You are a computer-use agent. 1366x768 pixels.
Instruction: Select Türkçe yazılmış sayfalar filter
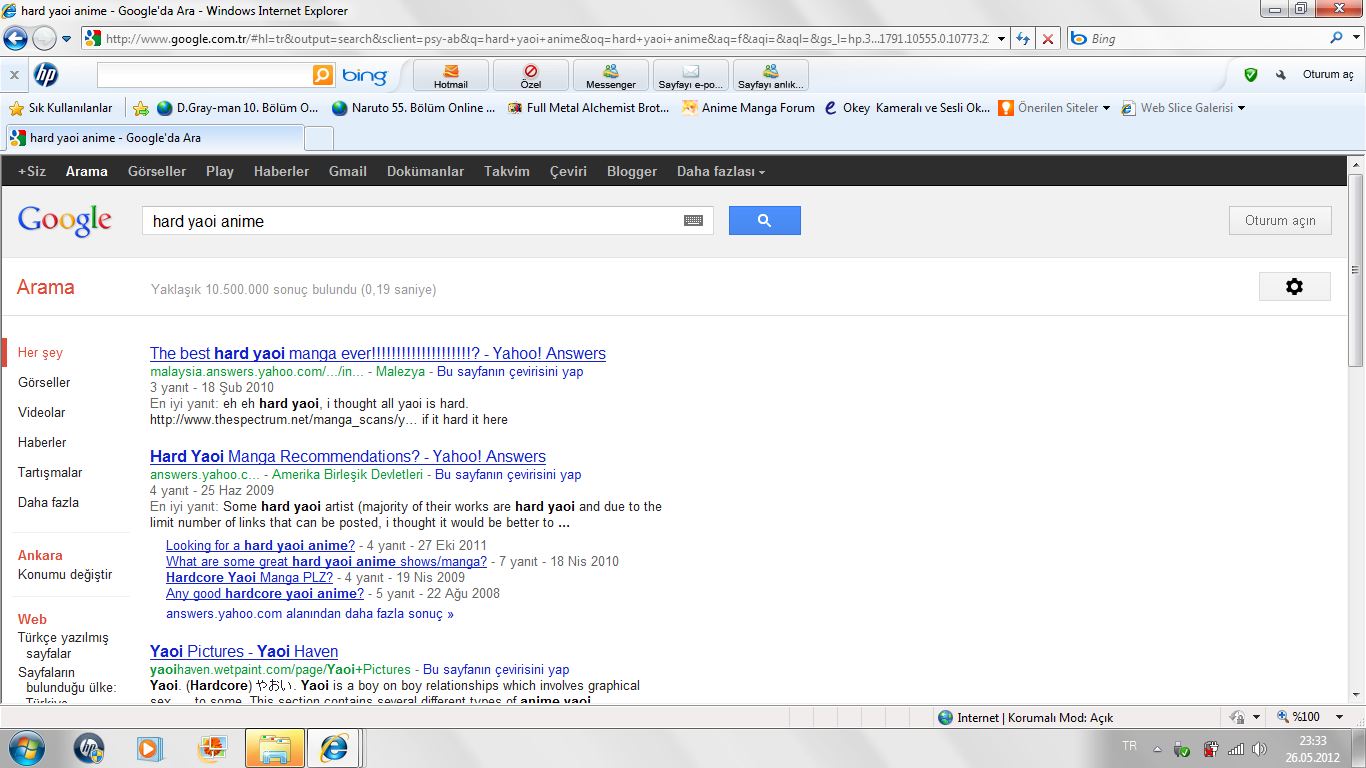tap(63, 645)
